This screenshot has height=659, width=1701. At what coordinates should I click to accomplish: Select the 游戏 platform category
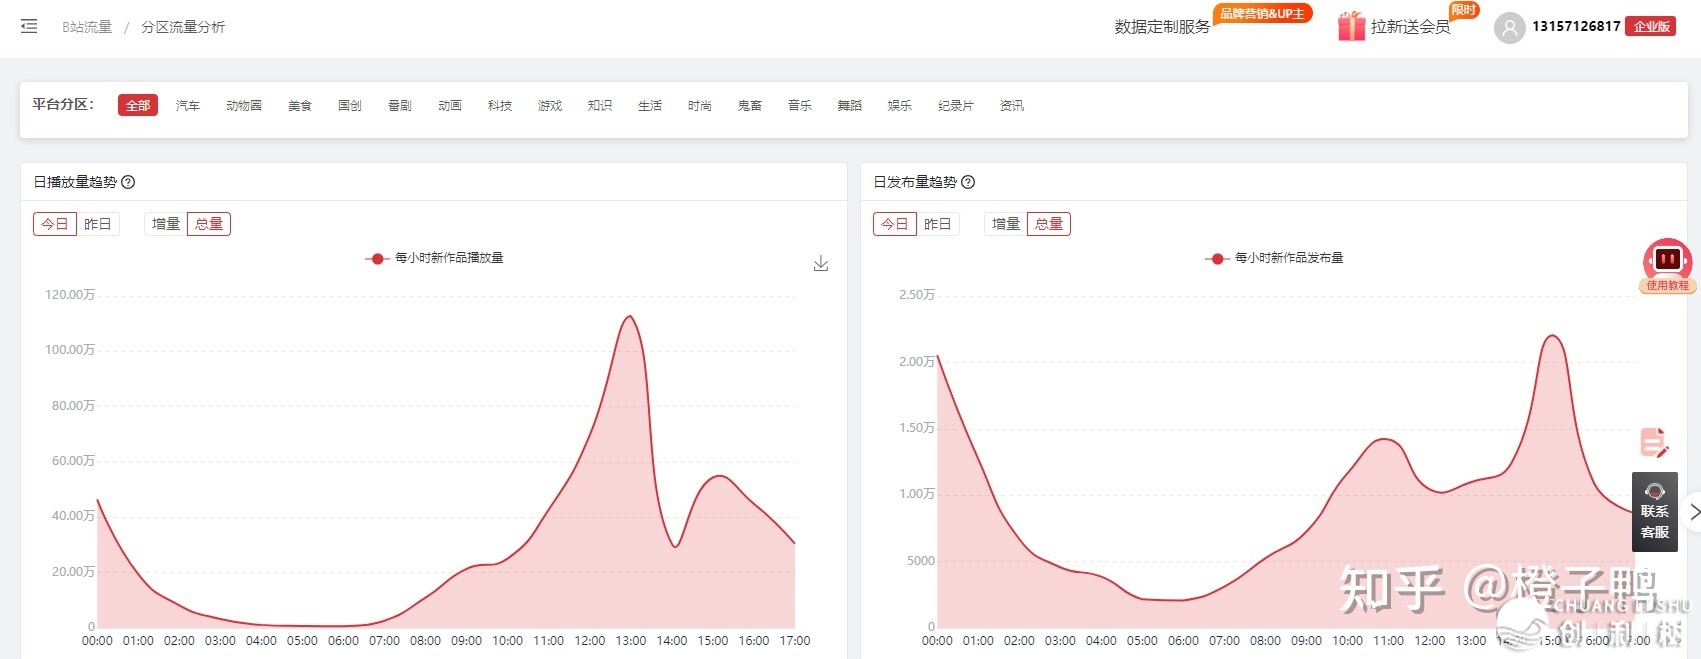550,105
